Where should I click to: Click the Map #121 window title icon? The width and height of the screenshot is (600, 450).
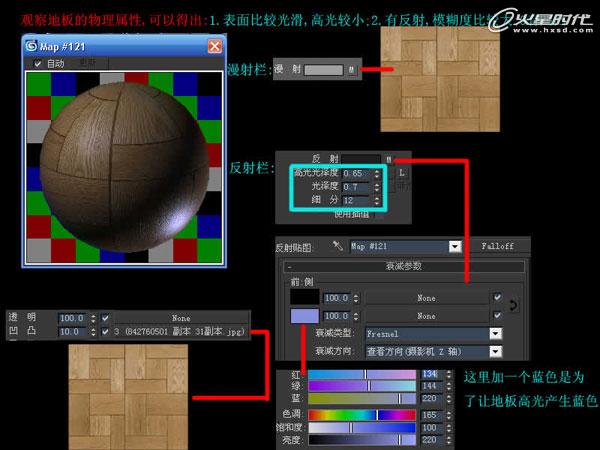coord(31,46)
